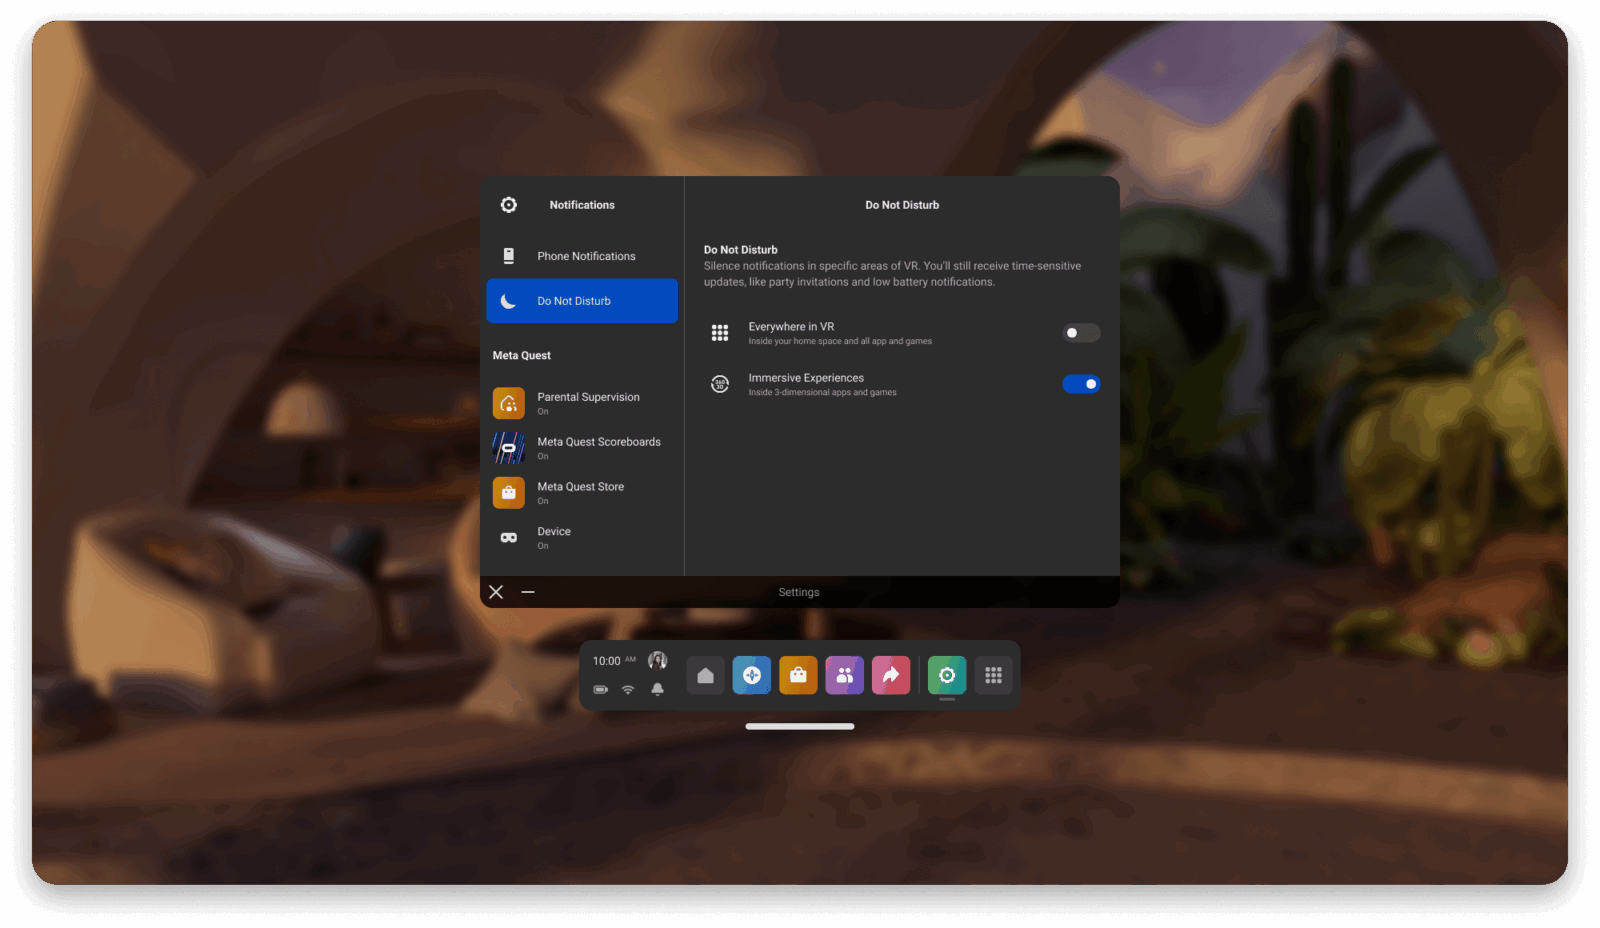This screenshot has height=928, width=1600.
Task: Launch the Store shopping bag in the dock
Action: (x=798, y=676)
